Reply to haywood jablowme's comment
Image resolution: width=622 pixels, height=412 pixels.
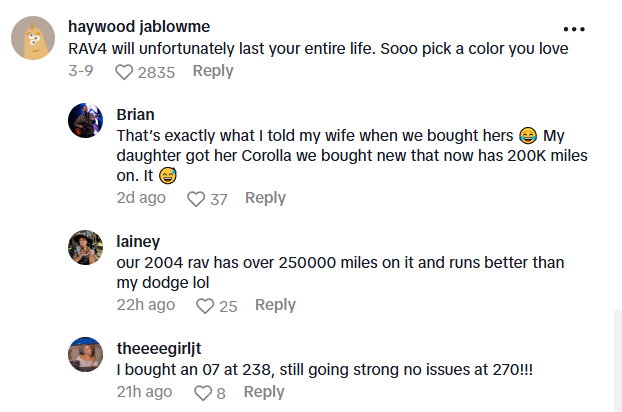pos(213,71)
